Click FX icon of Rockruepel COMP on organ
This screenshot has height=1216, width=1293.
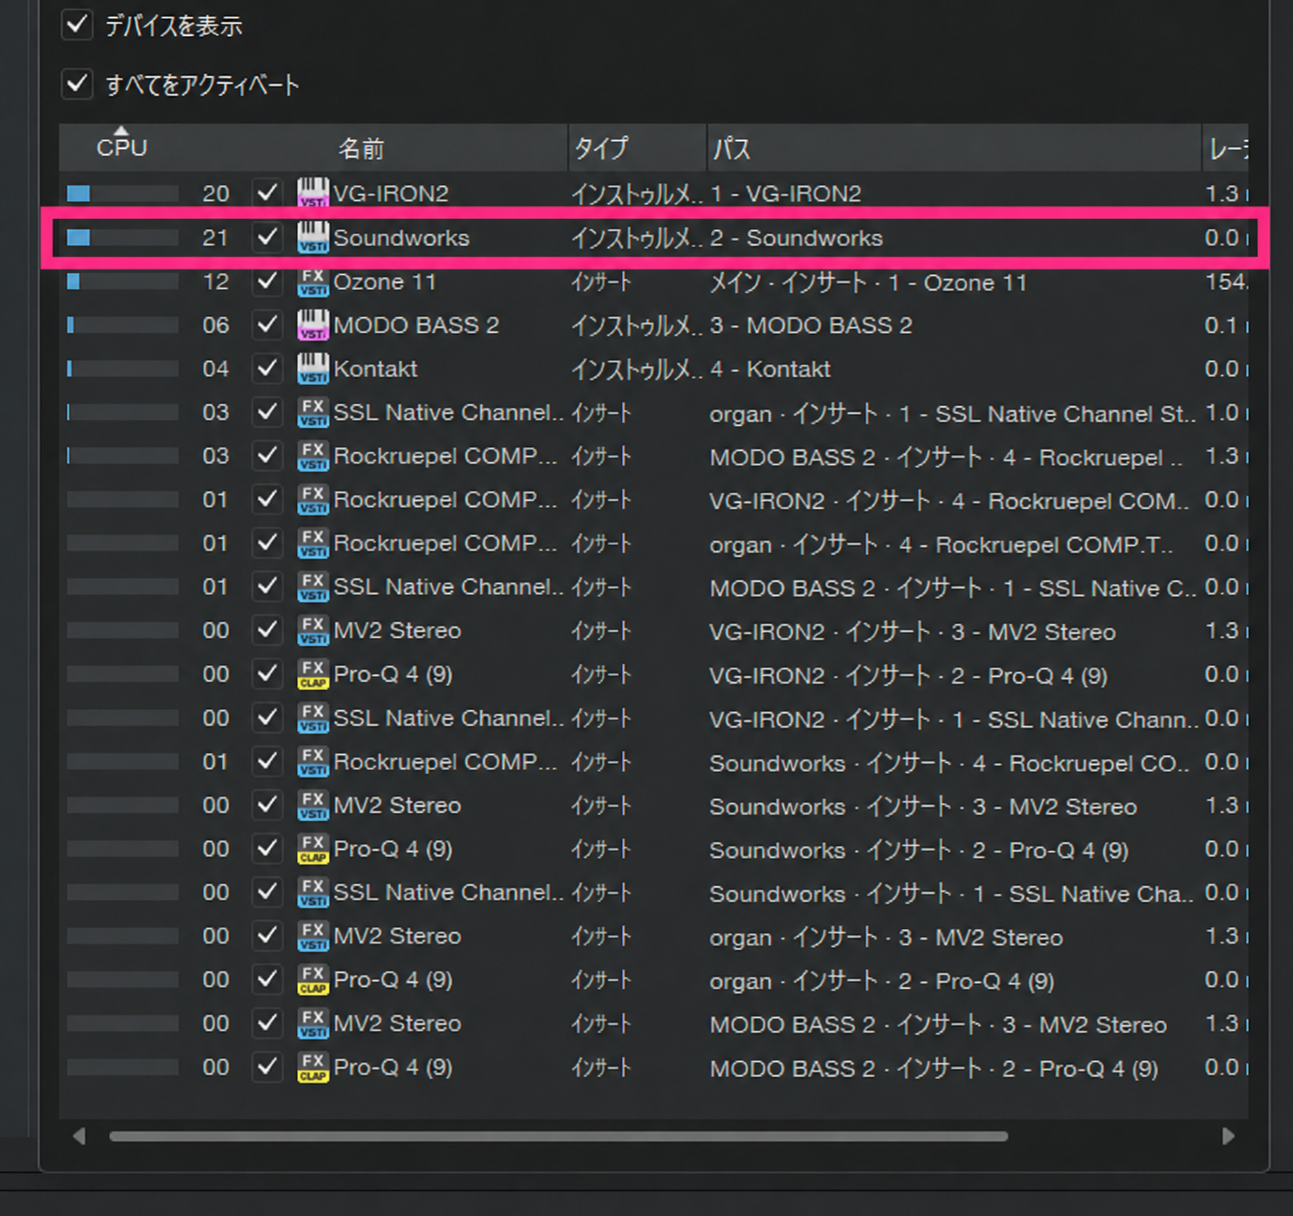click(313, 543)
